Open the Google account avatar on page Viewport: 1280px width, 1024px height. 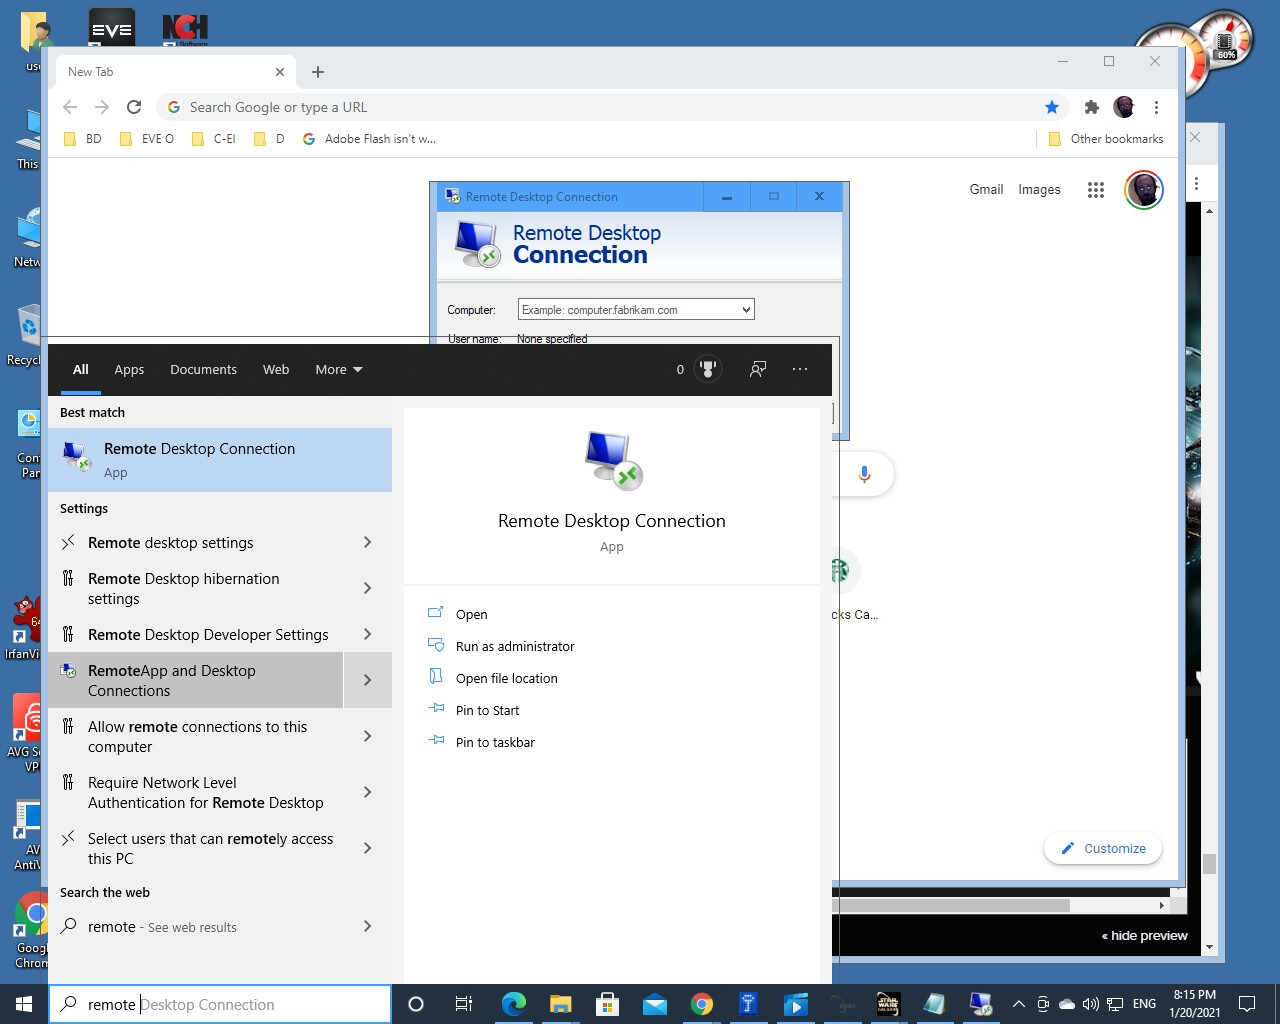point(1144,190)
